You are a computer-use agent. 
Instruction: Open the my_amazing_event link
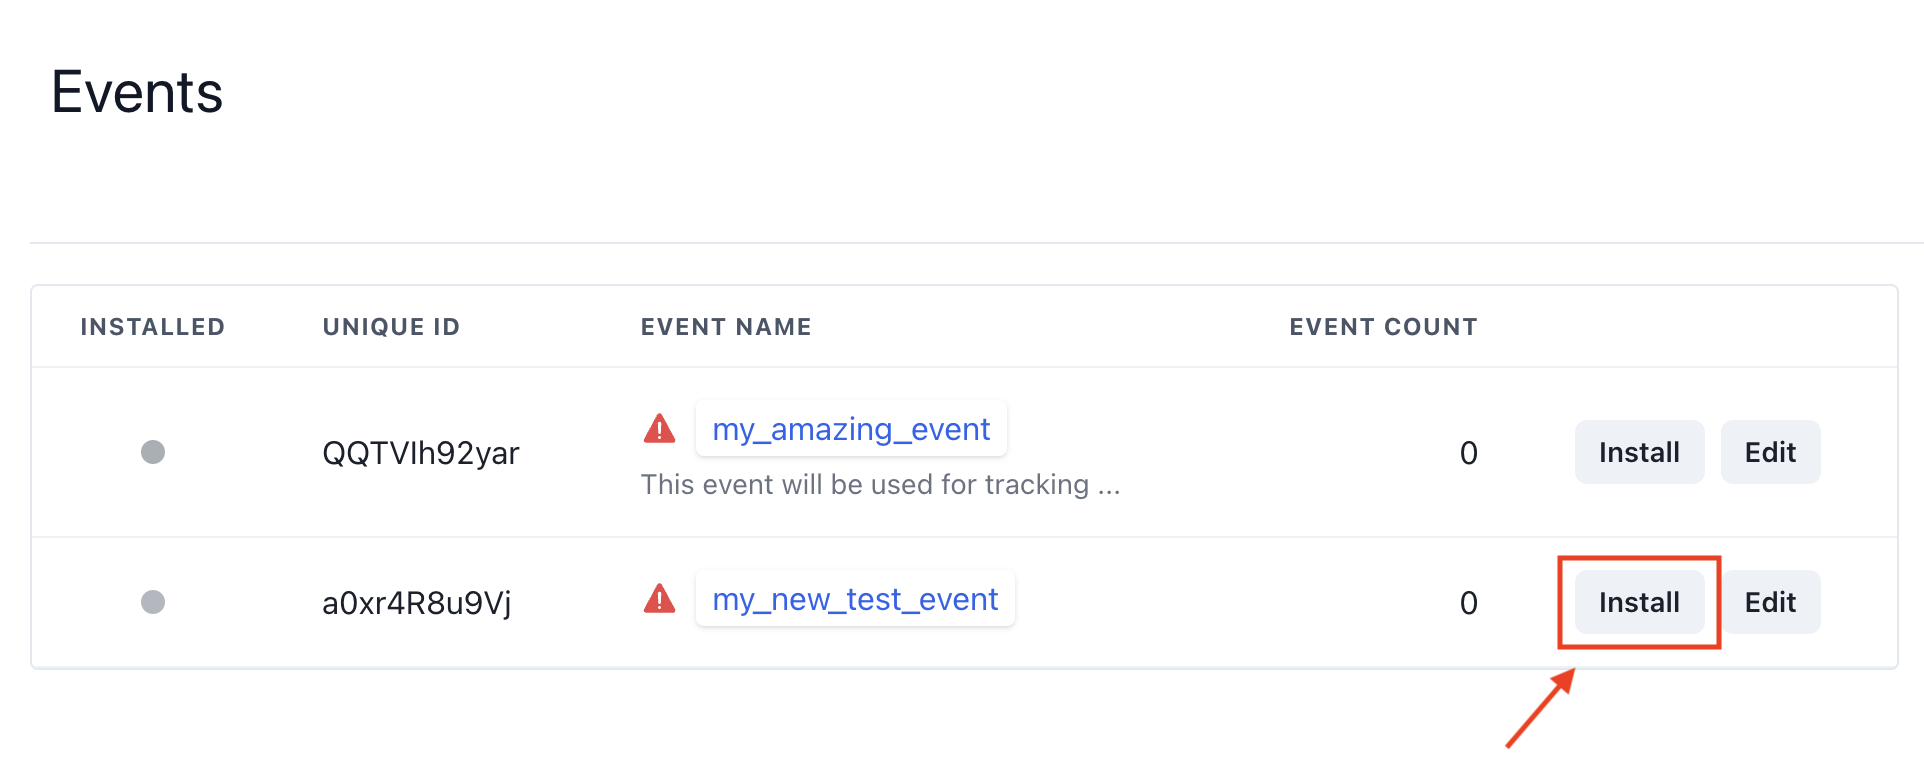tap(851, 429)
